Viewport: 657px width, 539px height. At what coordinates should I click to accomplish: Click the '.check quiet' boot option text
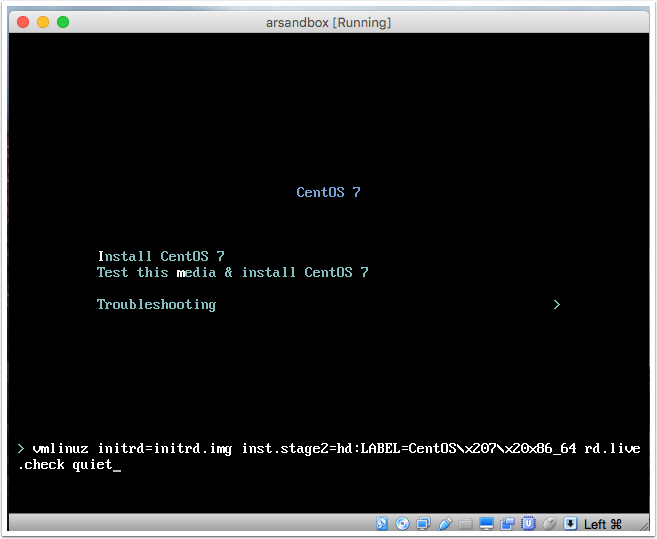[x=65, y=464]
